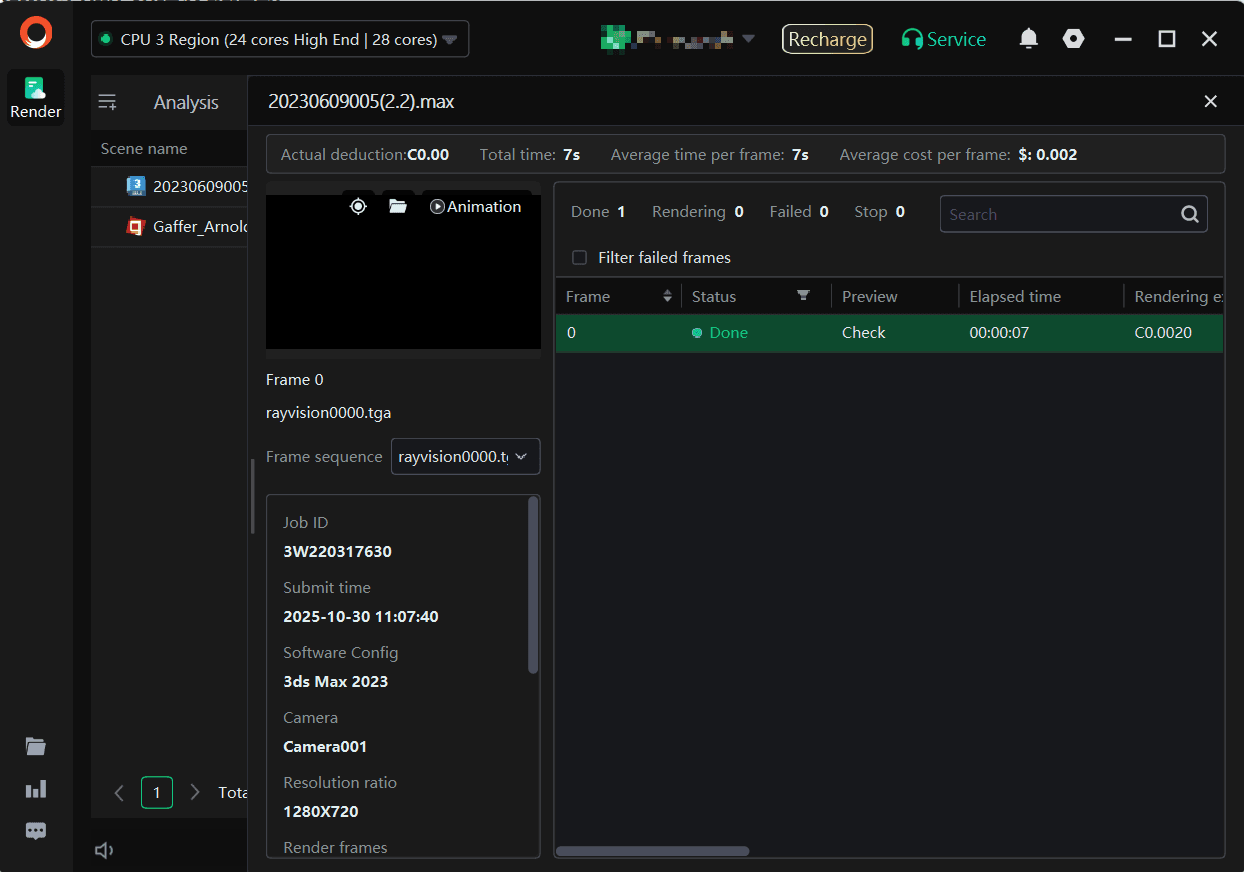Click into the frame Search field

[x=1058, y=214]
